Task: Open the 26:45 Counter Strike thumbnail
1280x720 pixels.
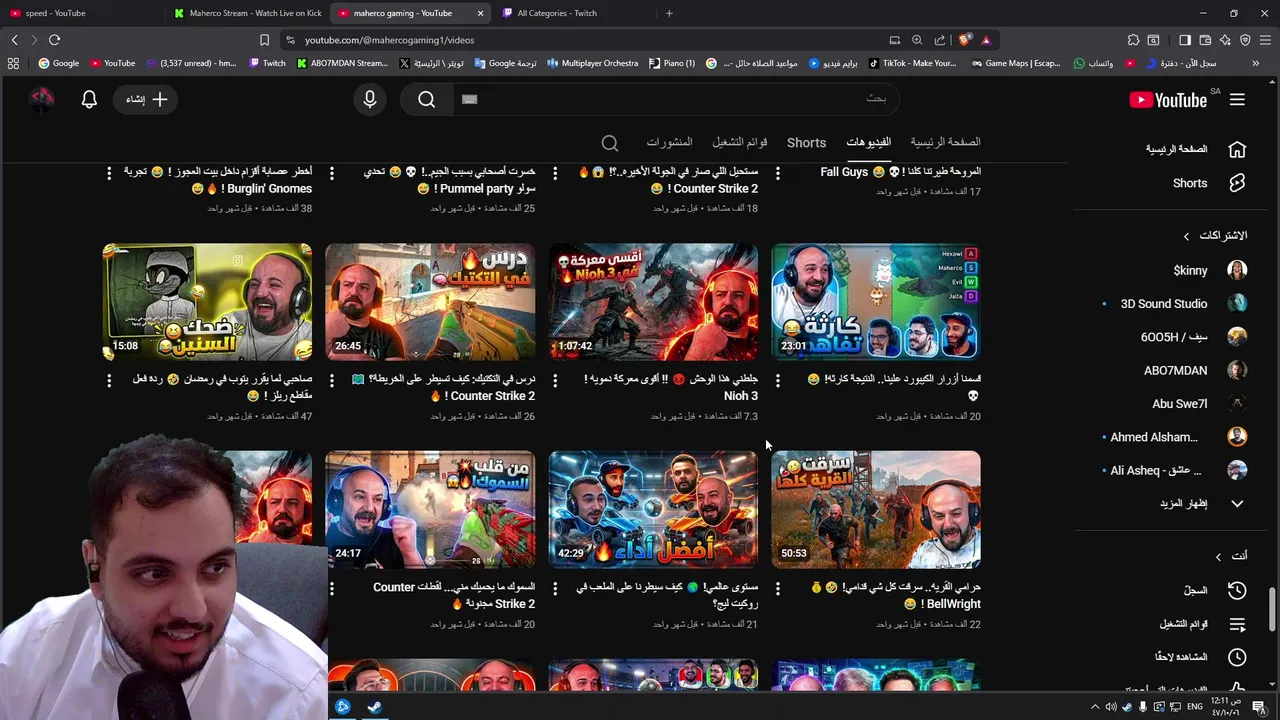Action: [430, 301]
